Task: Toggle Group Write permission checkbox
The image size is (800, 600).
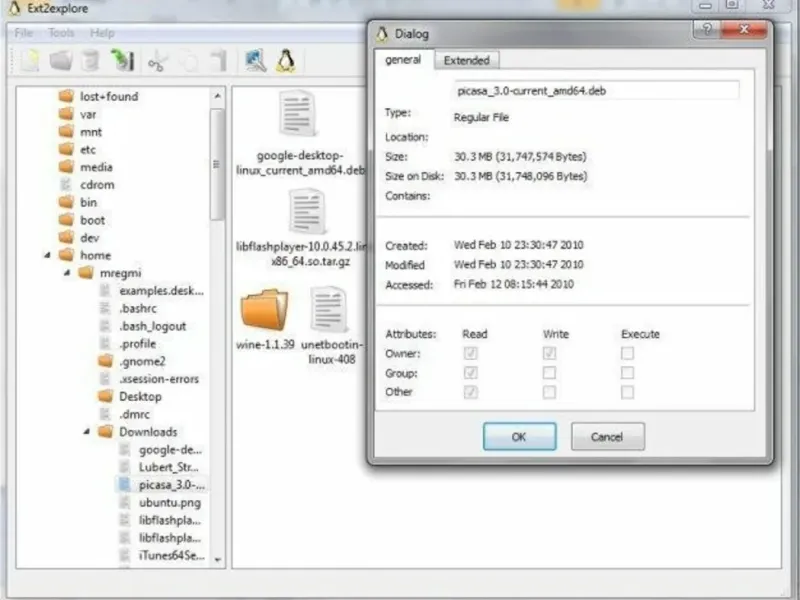Action: tap(549, 372)
